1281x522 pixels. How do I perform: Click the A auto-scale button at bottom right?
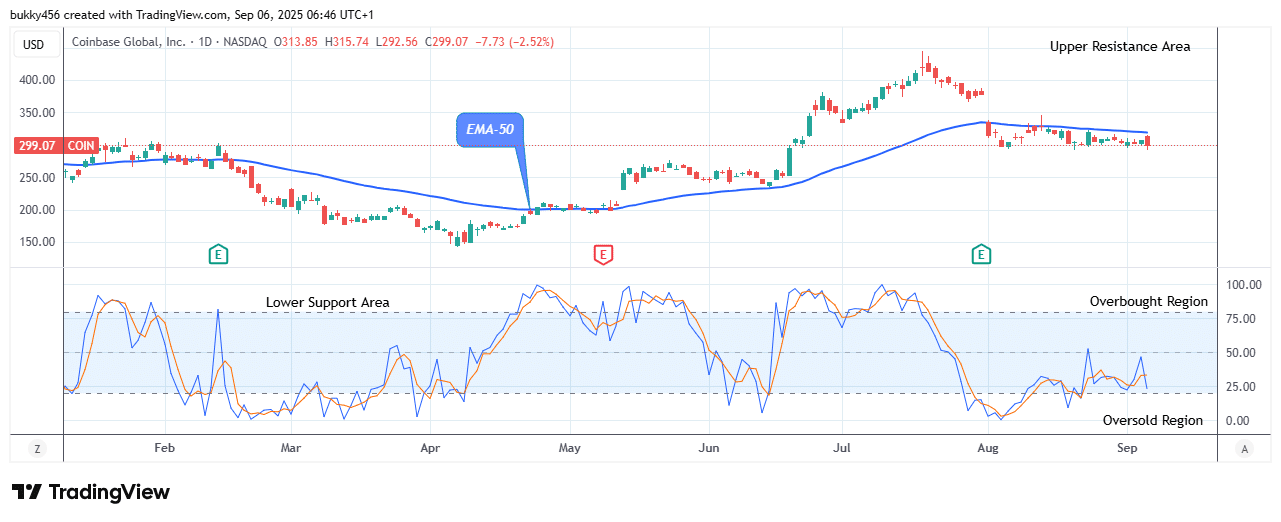point(1244,449)
